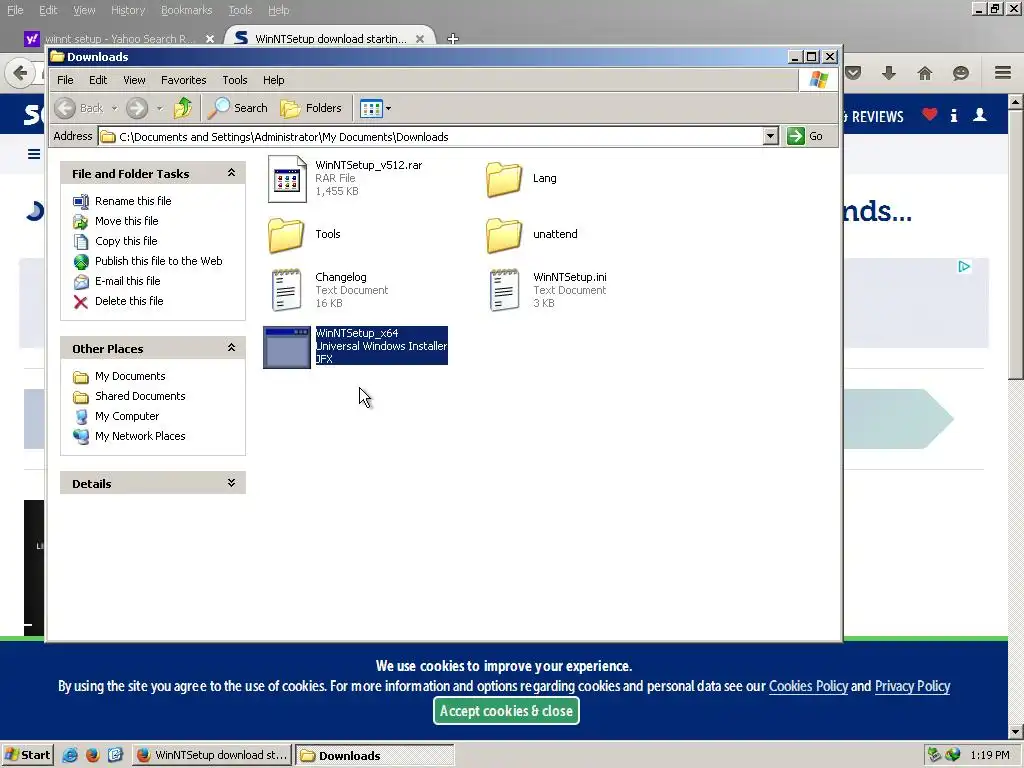Open the Tools folder
Viewport: 1024px width, 768px height.
[286, 234]
